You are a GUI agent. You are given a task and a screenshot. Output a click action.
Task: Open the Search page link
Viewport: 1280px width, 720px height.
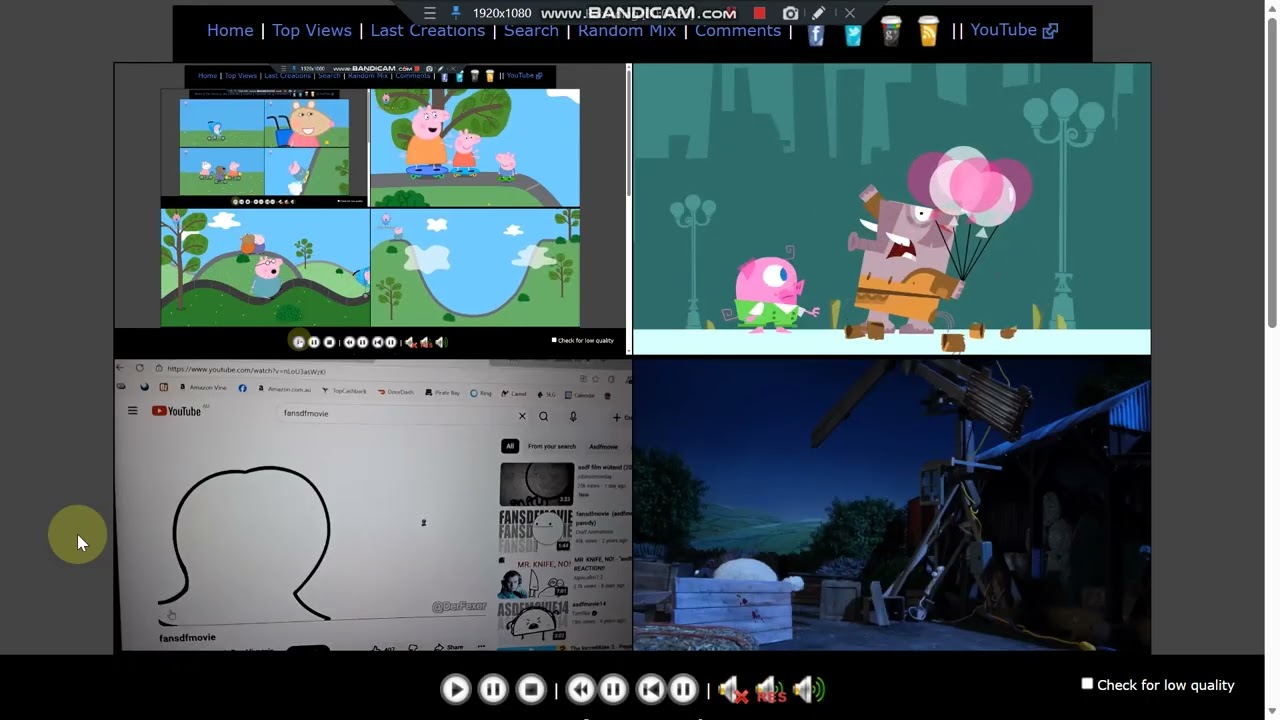[531, 30]
